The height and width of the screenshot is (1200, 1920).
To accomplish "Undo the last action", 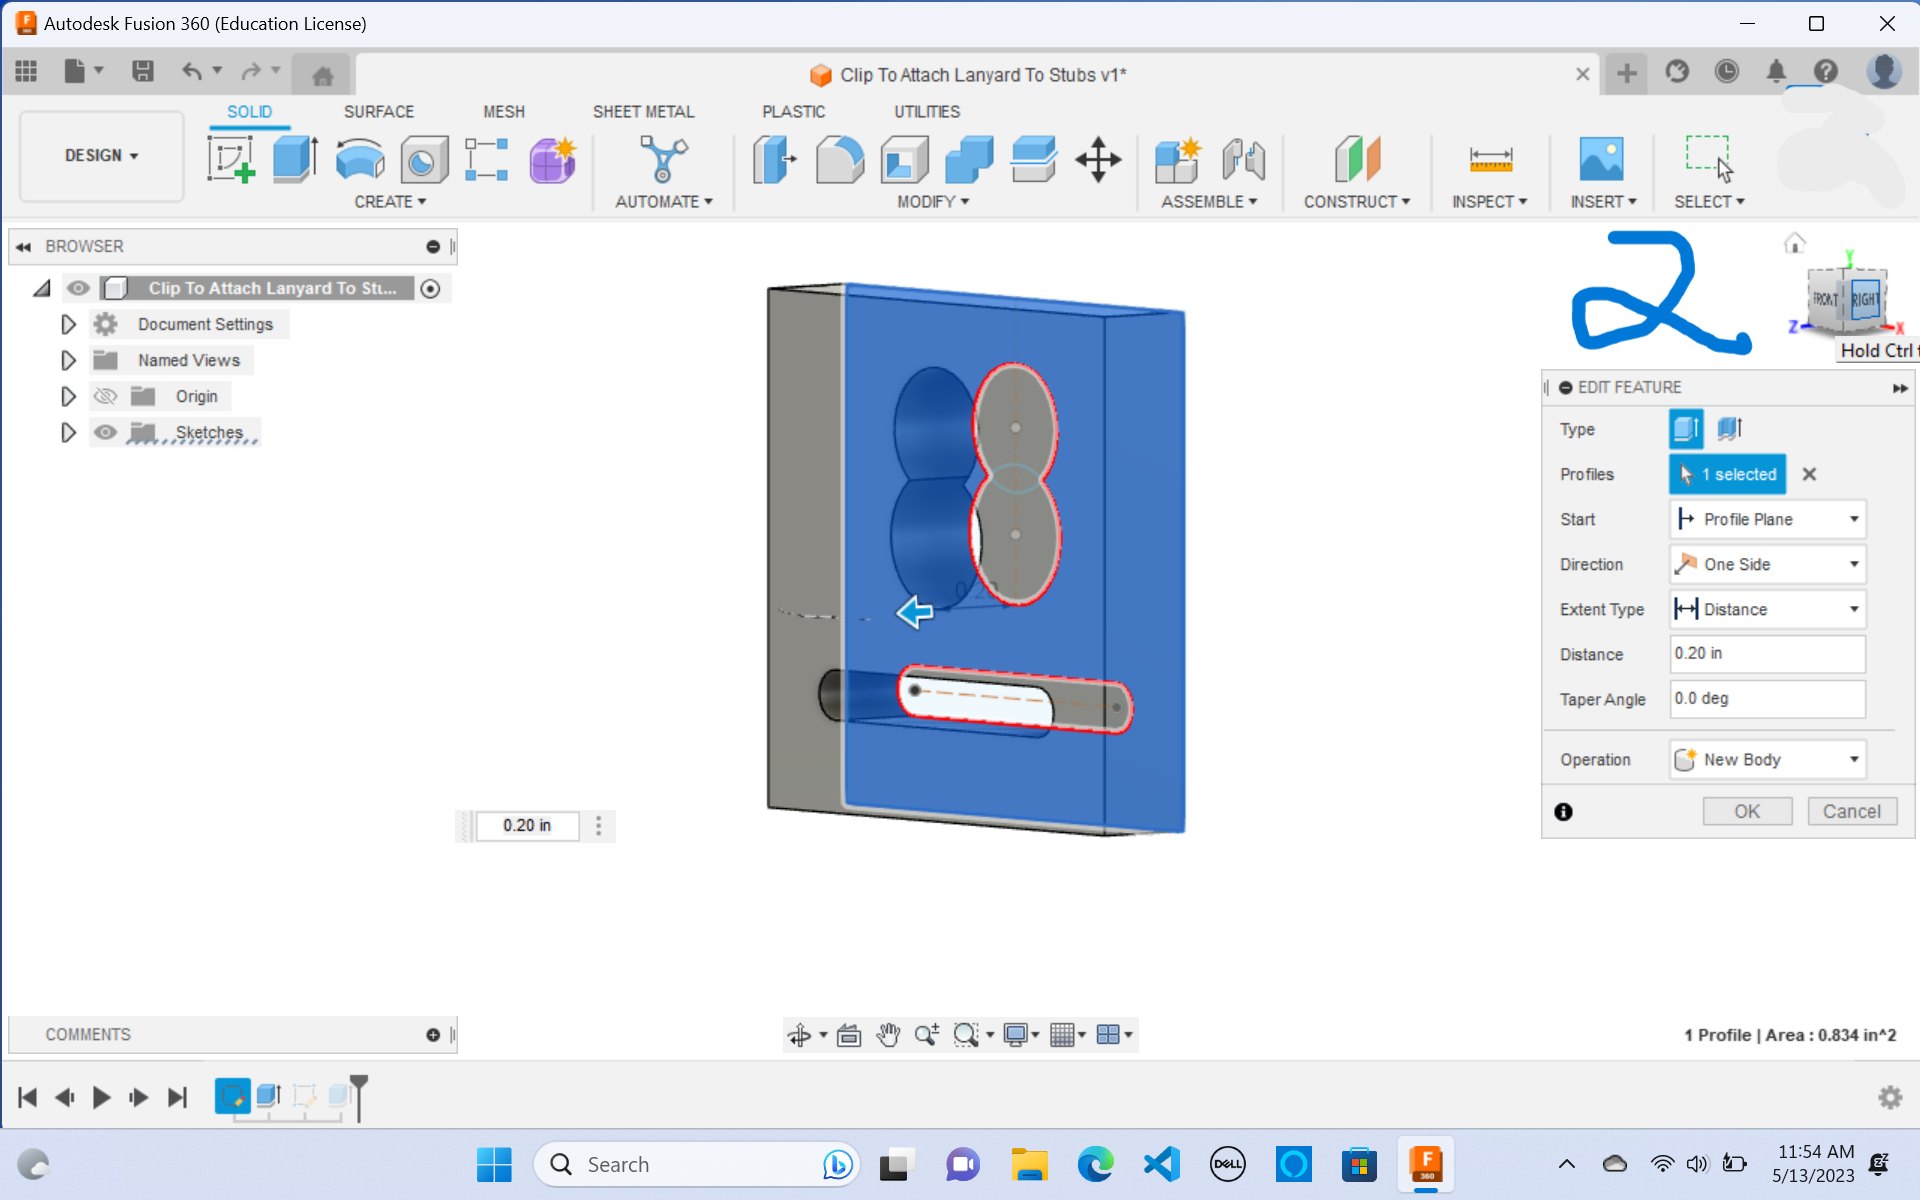I will point(191,71).
